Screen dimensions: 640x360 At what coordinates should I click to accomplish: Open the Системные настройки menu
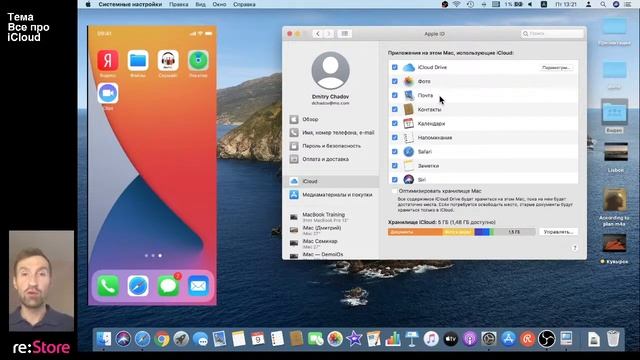[130, 4]
